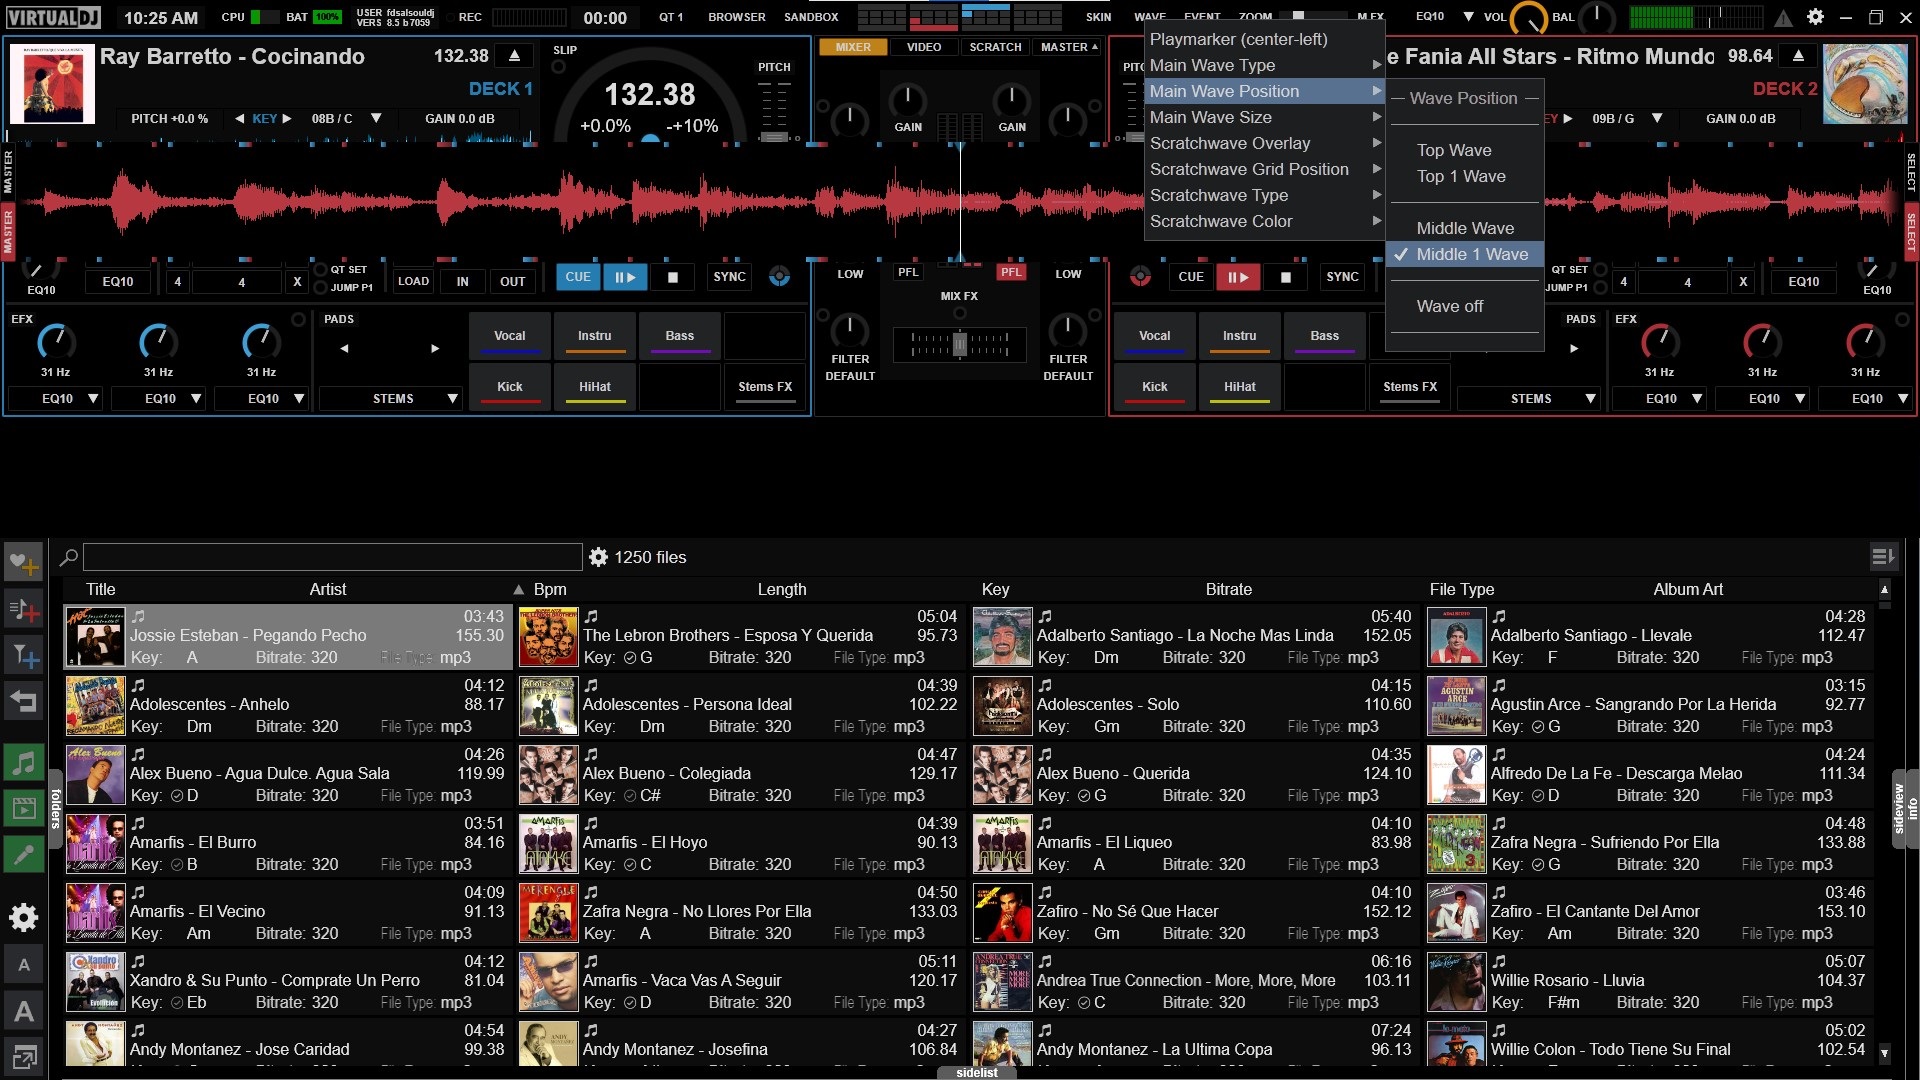
Task: Switch to the VIDEO tab
Action: [924, 47]
